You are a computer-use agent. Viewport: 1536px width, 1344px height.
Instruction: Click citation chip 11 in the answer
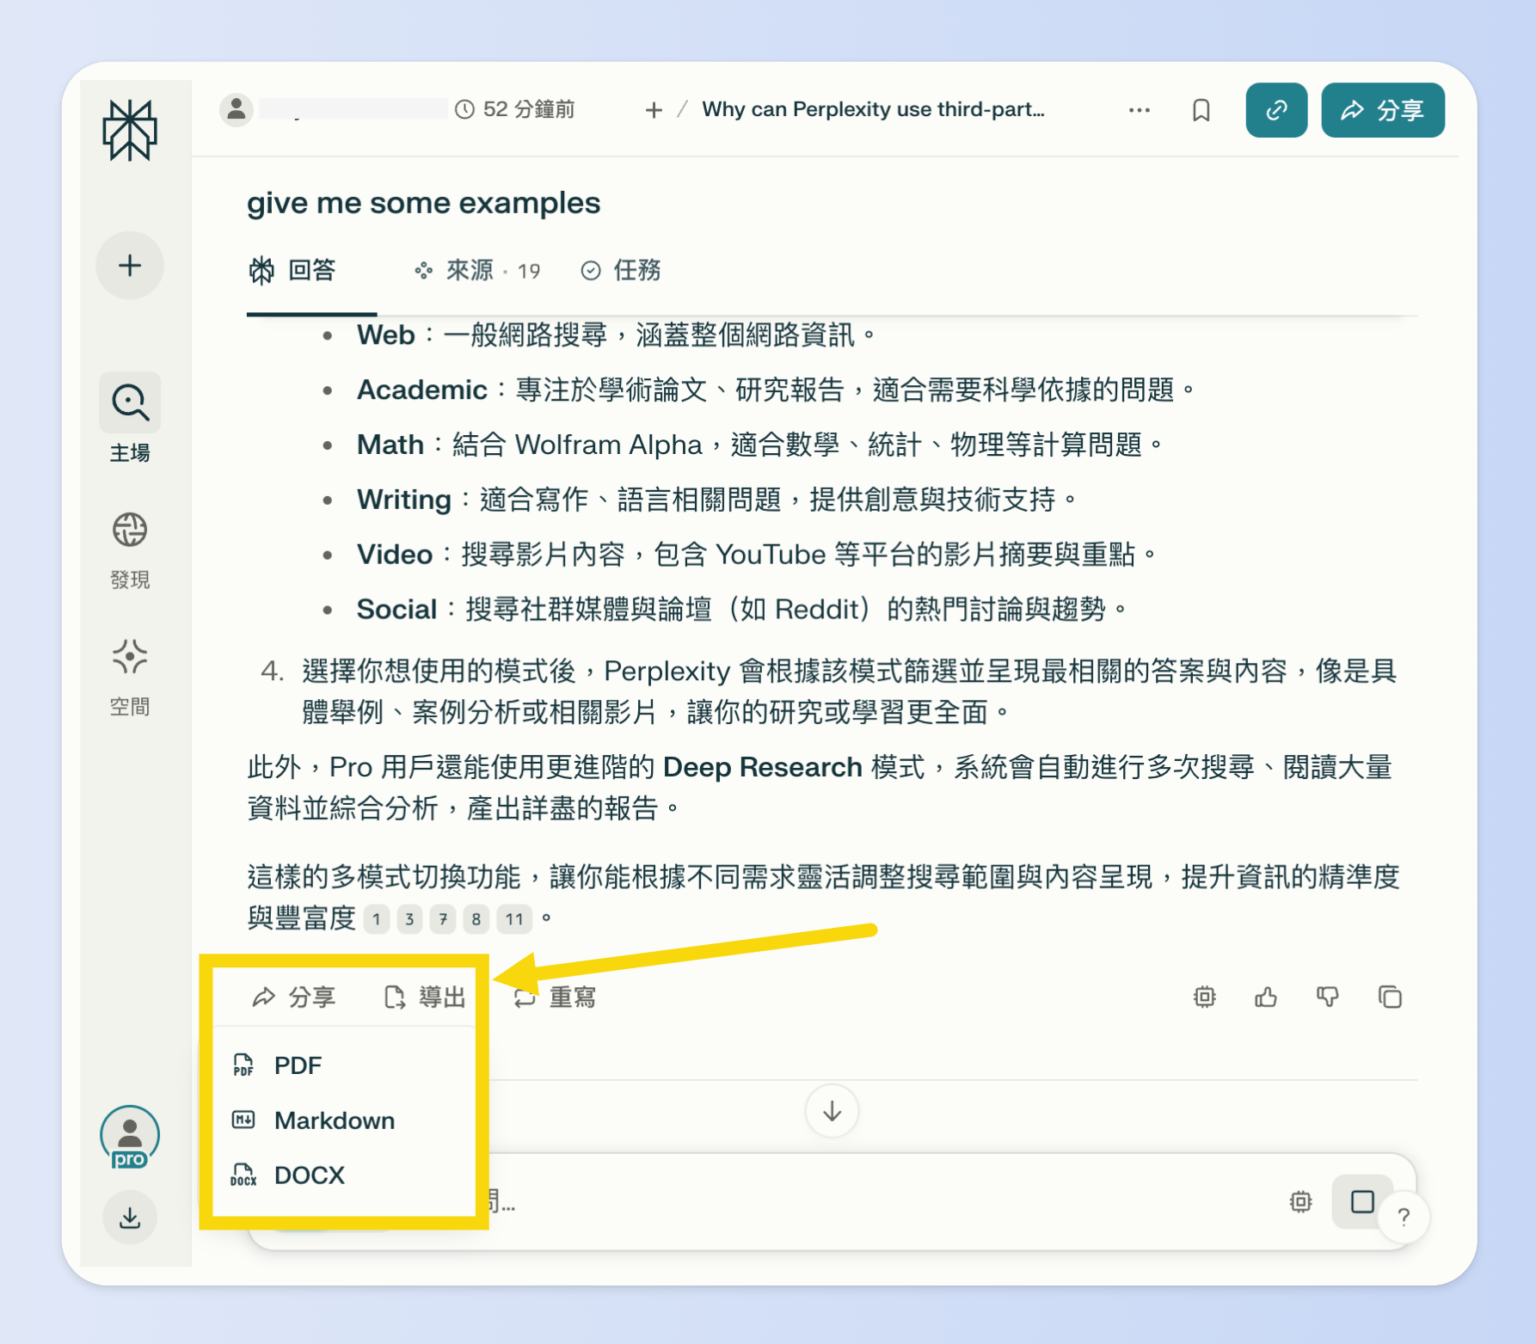(x=513, y=919)
